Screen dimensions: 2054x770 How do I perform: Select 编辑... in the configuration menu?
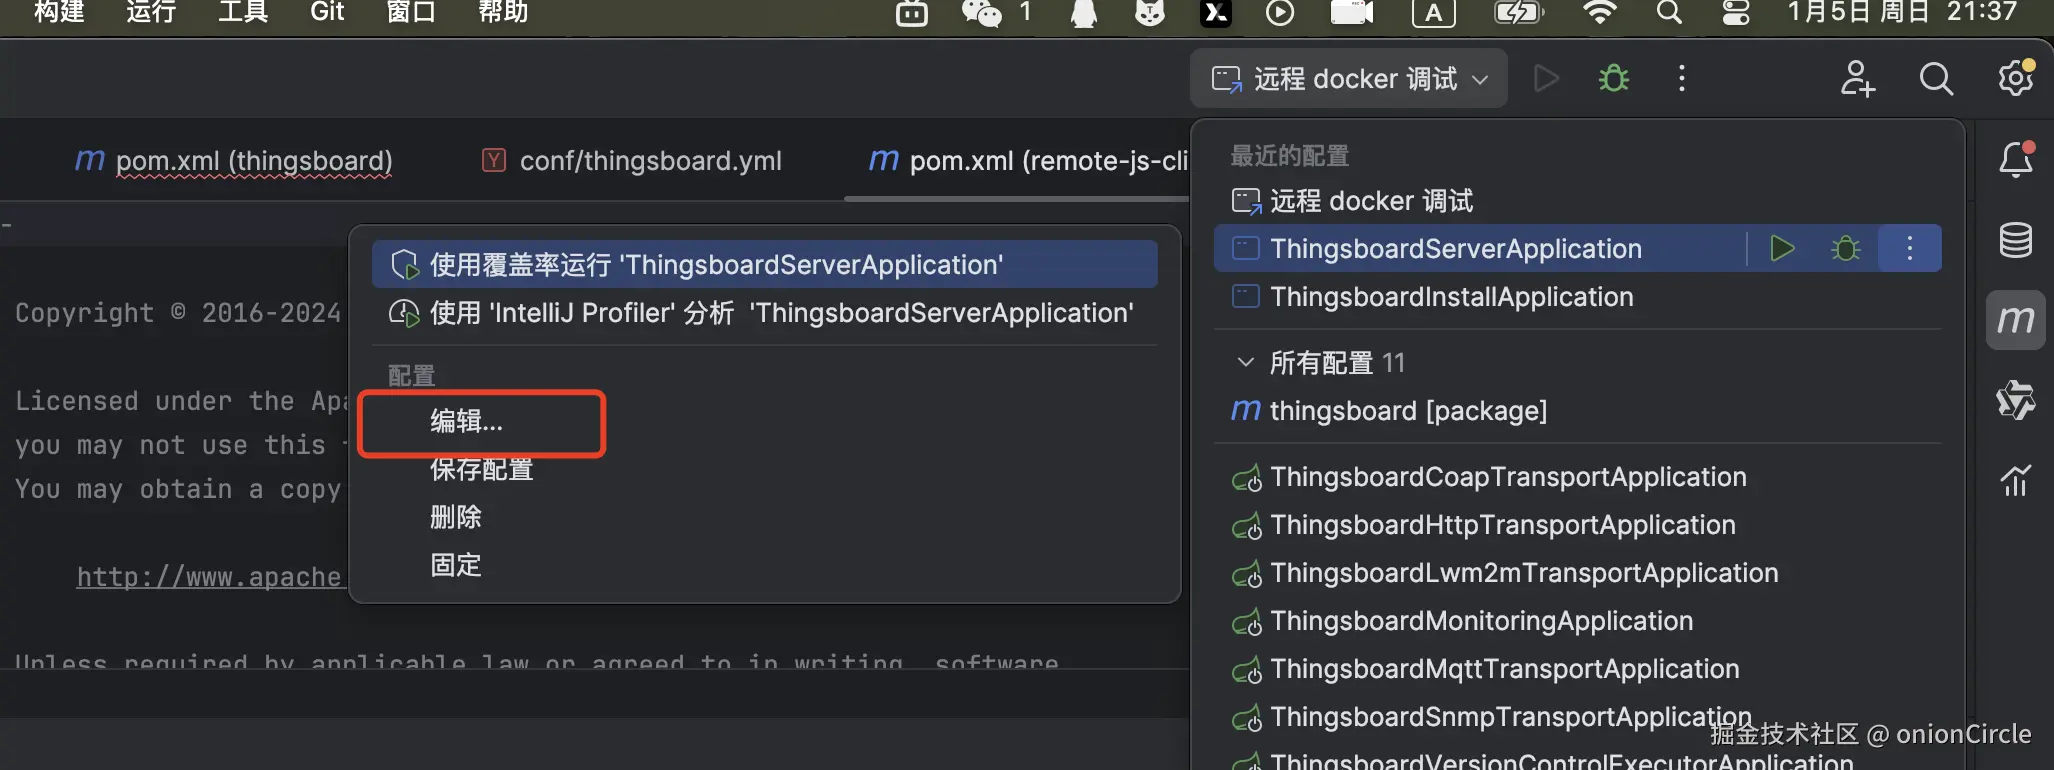pos(466,422)
